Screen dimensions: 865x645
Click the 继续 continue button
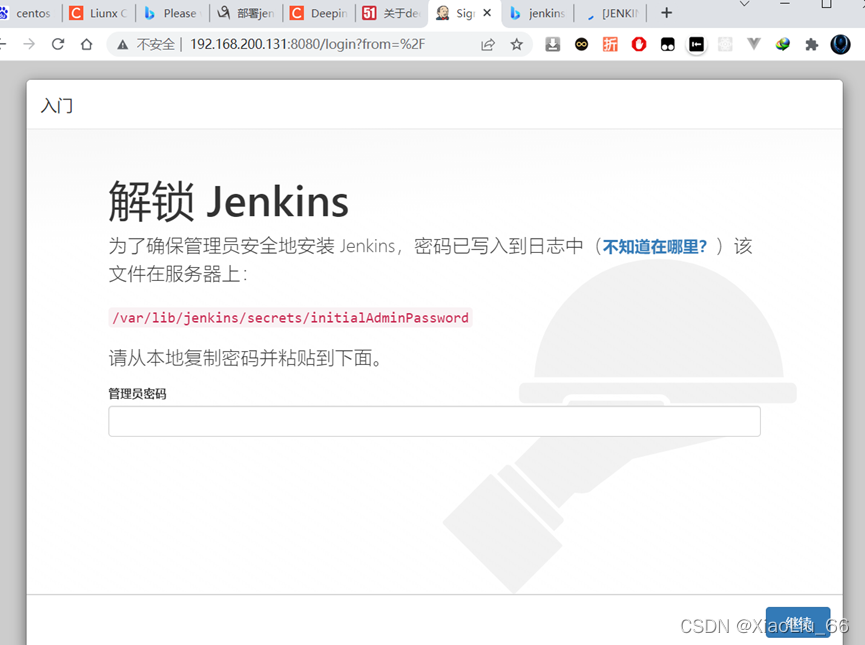coord(798,624)
